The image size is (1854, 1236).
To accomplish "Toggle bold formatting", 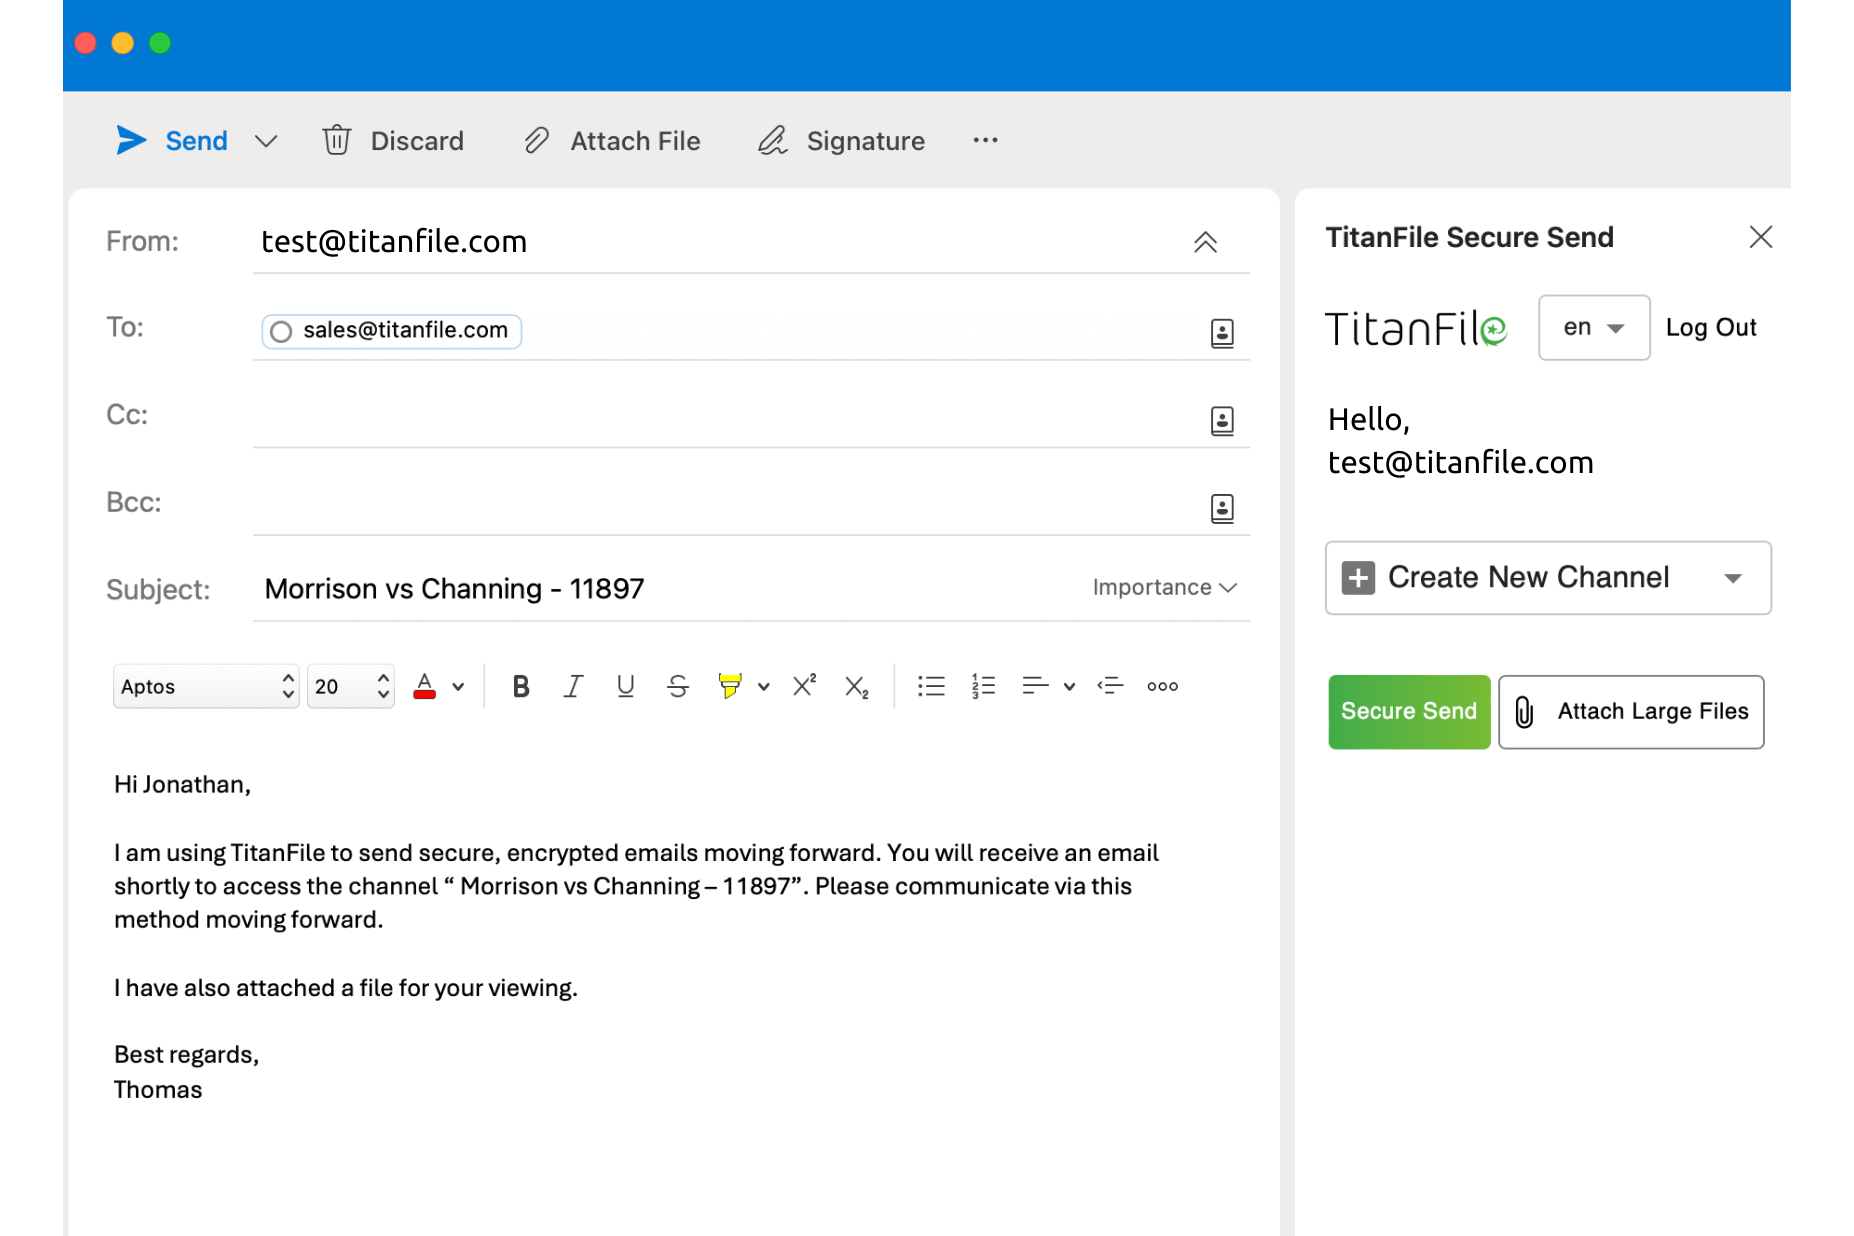I will pyautogui.click(x=521, y=686).
